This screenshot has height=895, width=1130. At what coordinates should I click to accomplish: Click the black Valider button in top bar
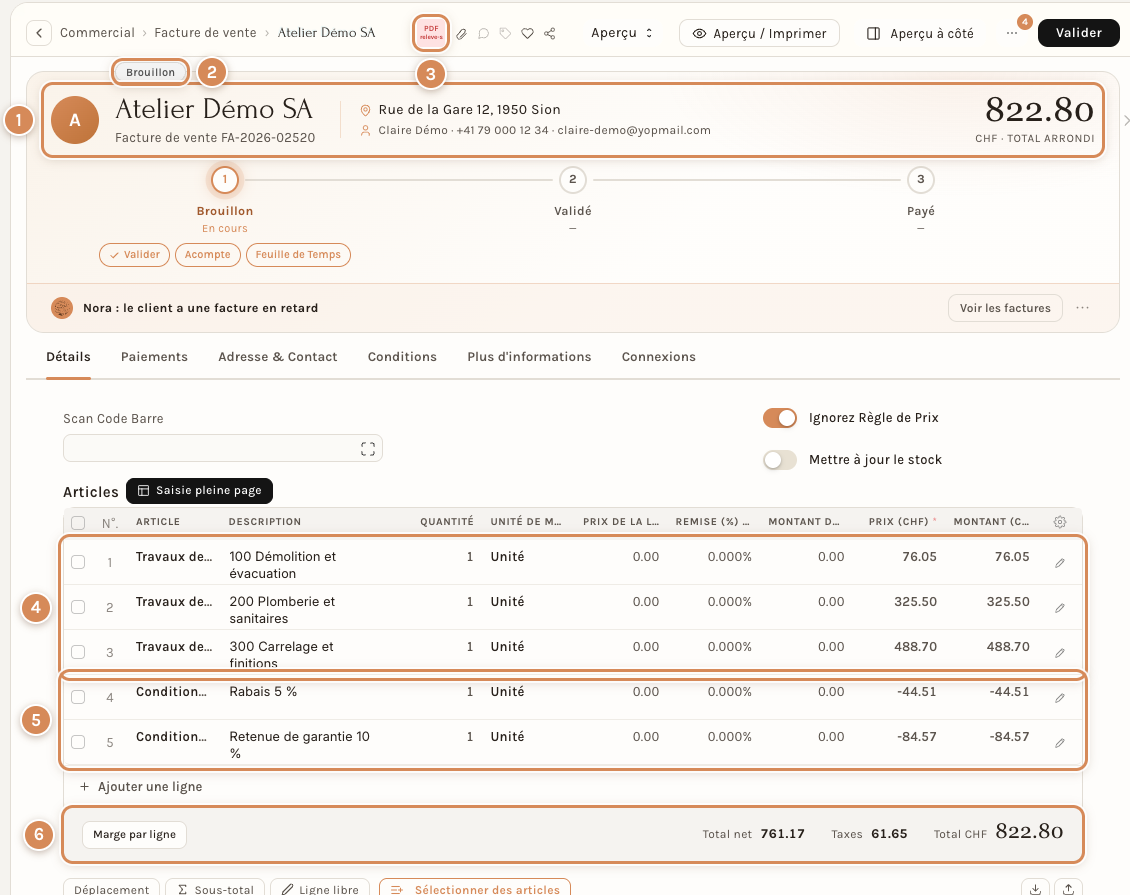(x=1078, y=33)
